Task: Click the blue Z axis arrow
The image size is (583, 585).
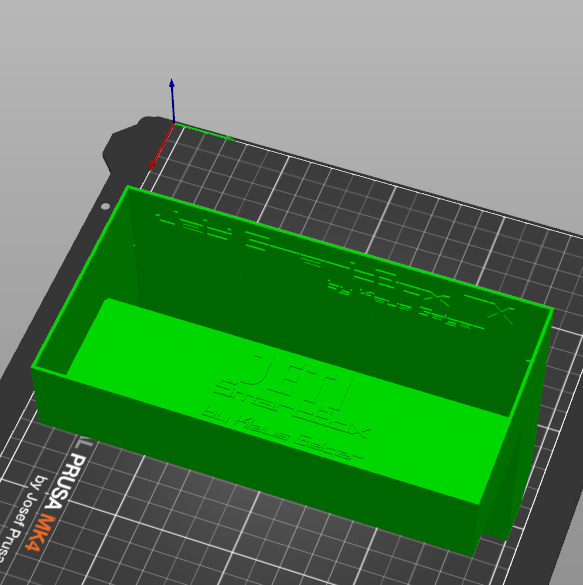Action: tap(172, 101)
